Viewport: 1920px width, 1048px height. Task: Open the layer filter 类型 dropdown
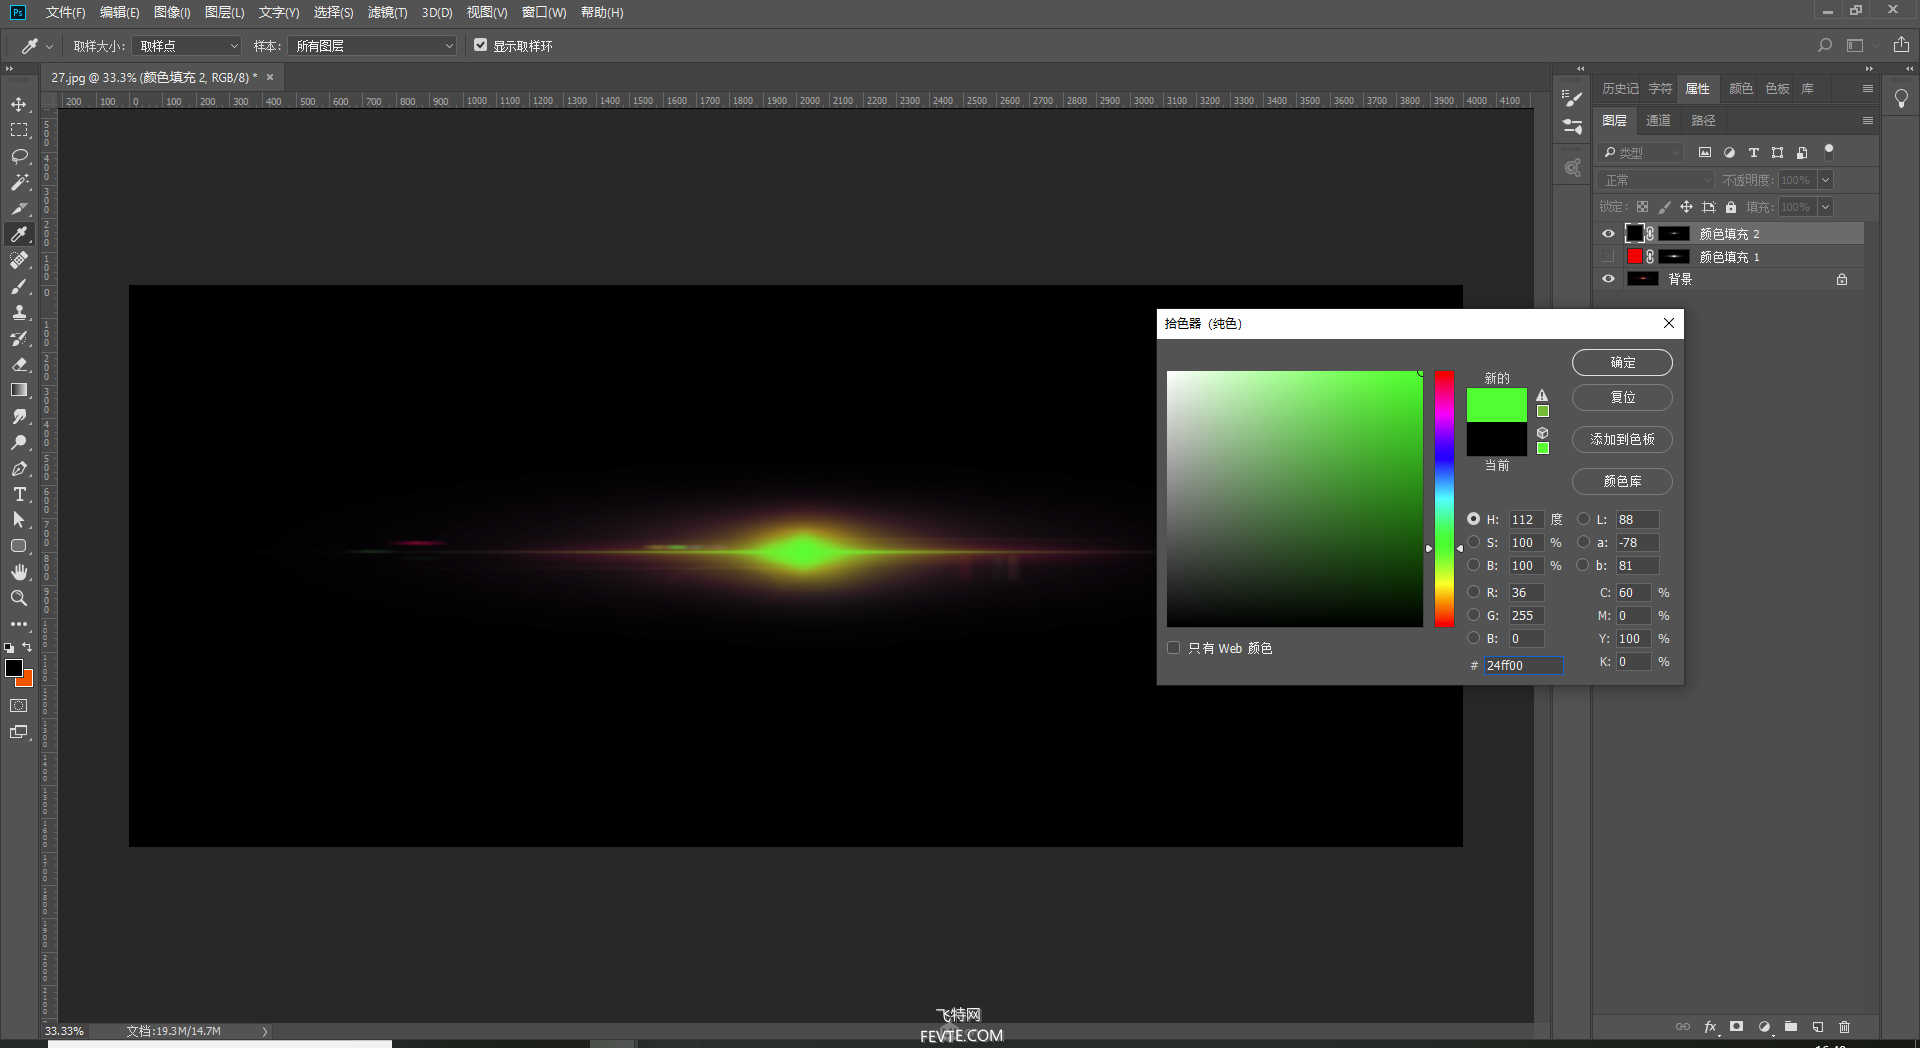(1640, 153)
